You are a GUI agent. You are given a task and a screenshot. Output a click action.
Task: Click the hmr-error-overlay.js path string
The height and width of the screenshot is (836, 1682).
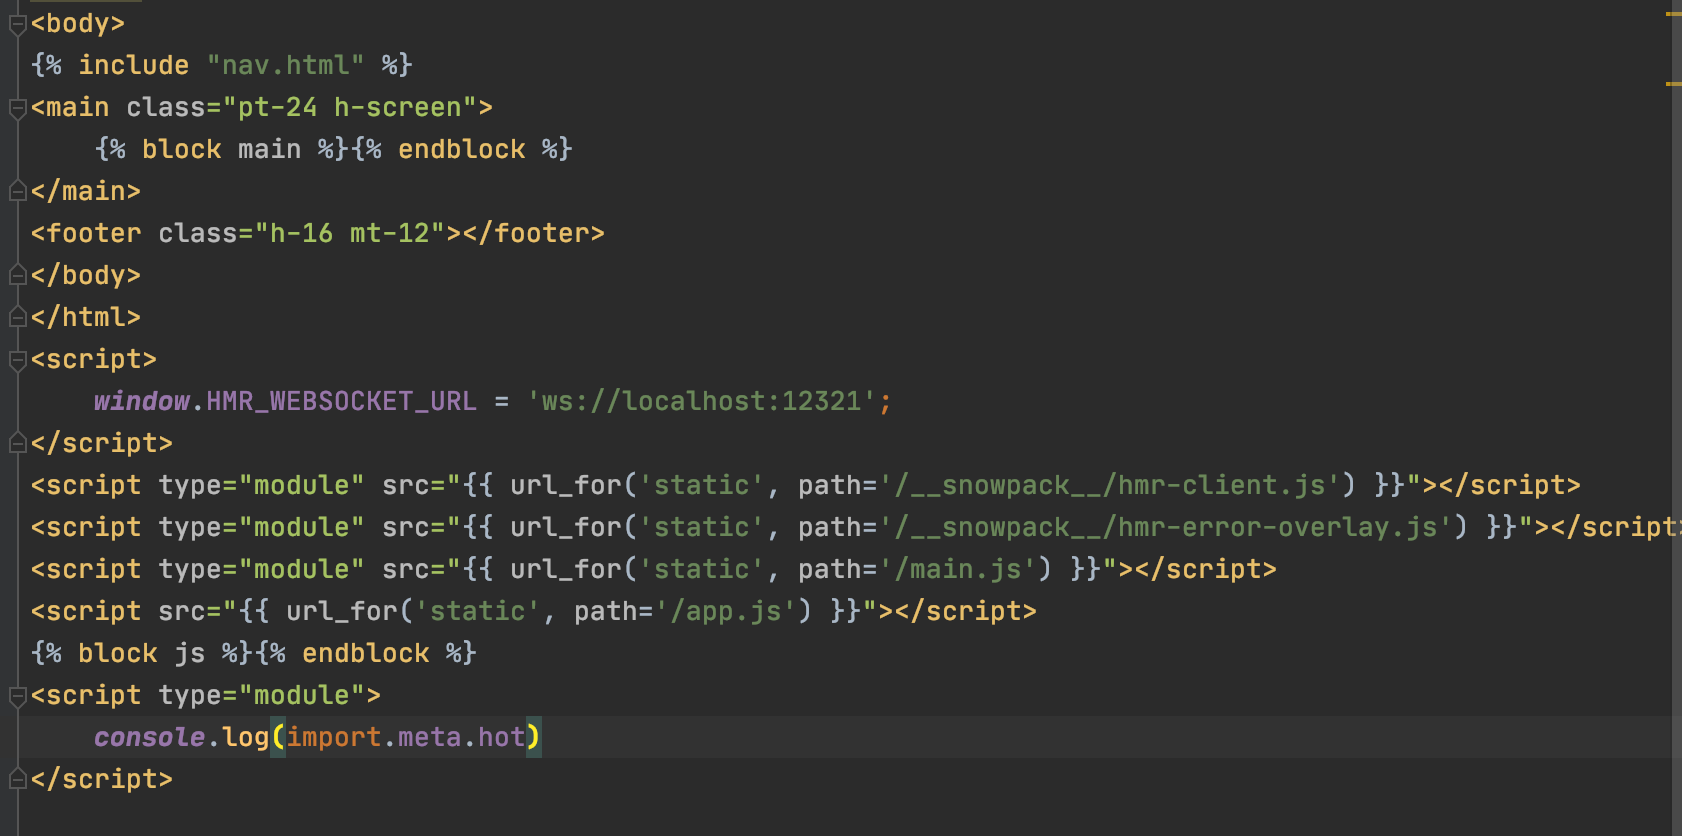[x=1166, y=527]
